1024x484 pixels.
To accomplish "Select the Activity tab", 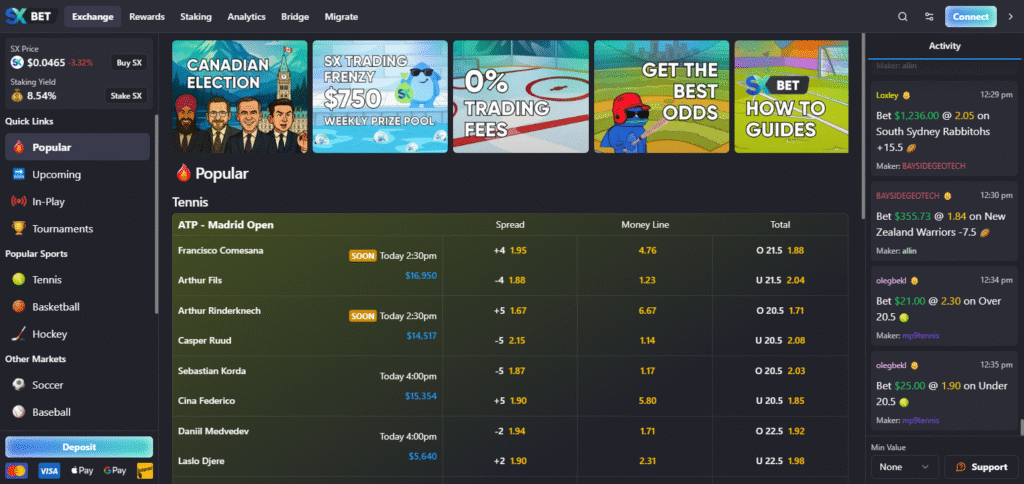I will point(944,46).
